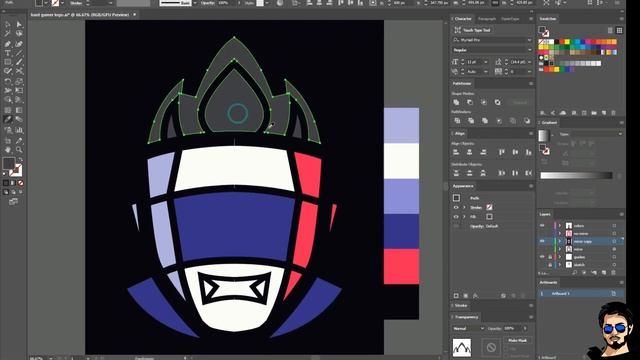Open the Swatches panel menu

(x=621, y=19)
